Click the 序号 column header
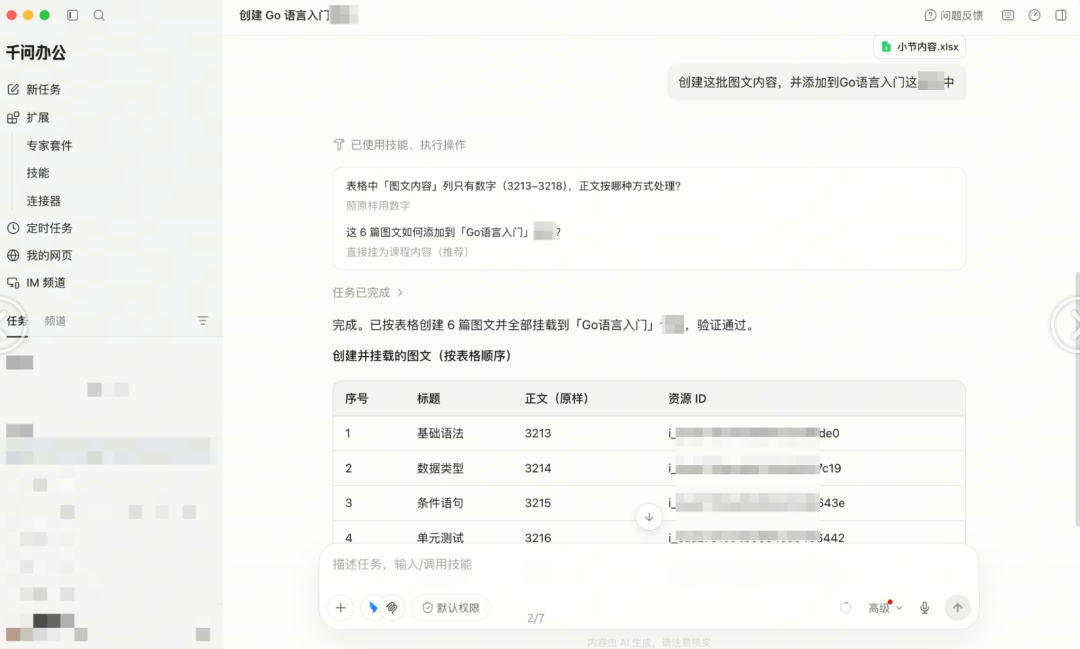1080x649 pixels. [x=357, y=399]
